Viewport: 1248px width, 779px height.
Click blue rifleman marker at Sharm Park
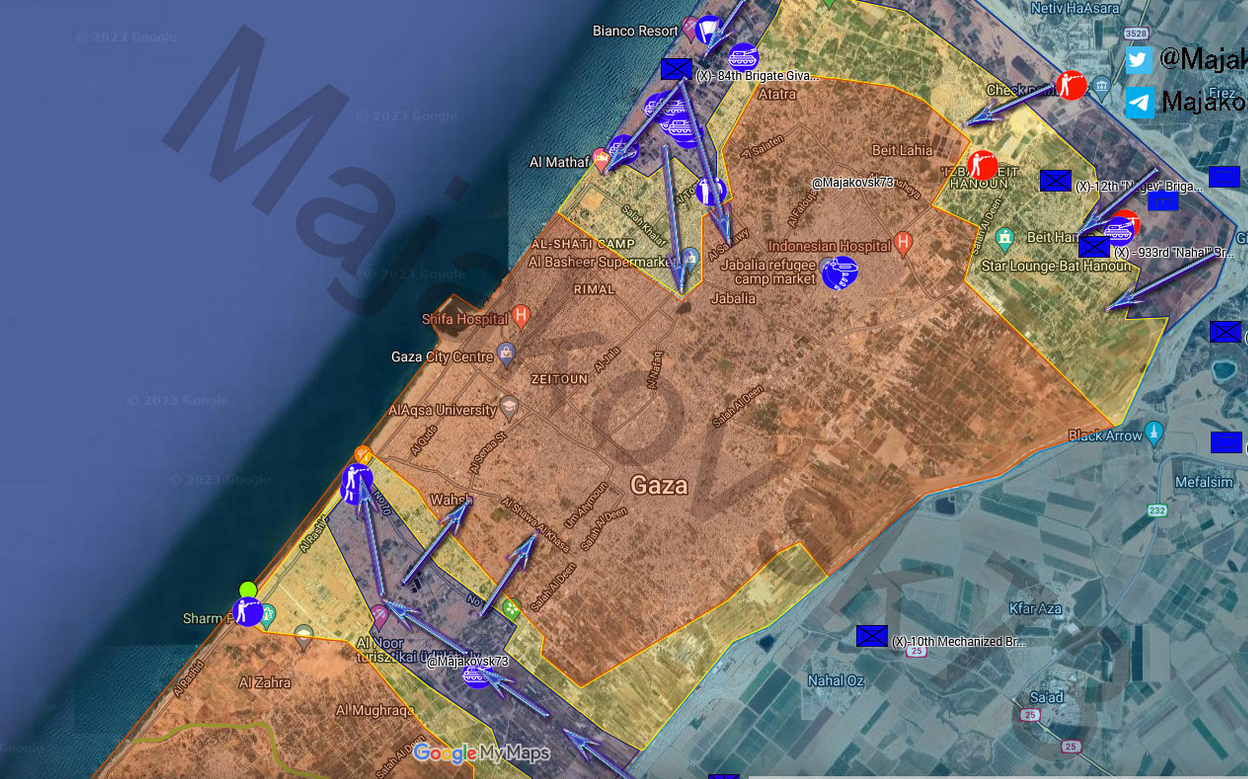pos(248,611)
